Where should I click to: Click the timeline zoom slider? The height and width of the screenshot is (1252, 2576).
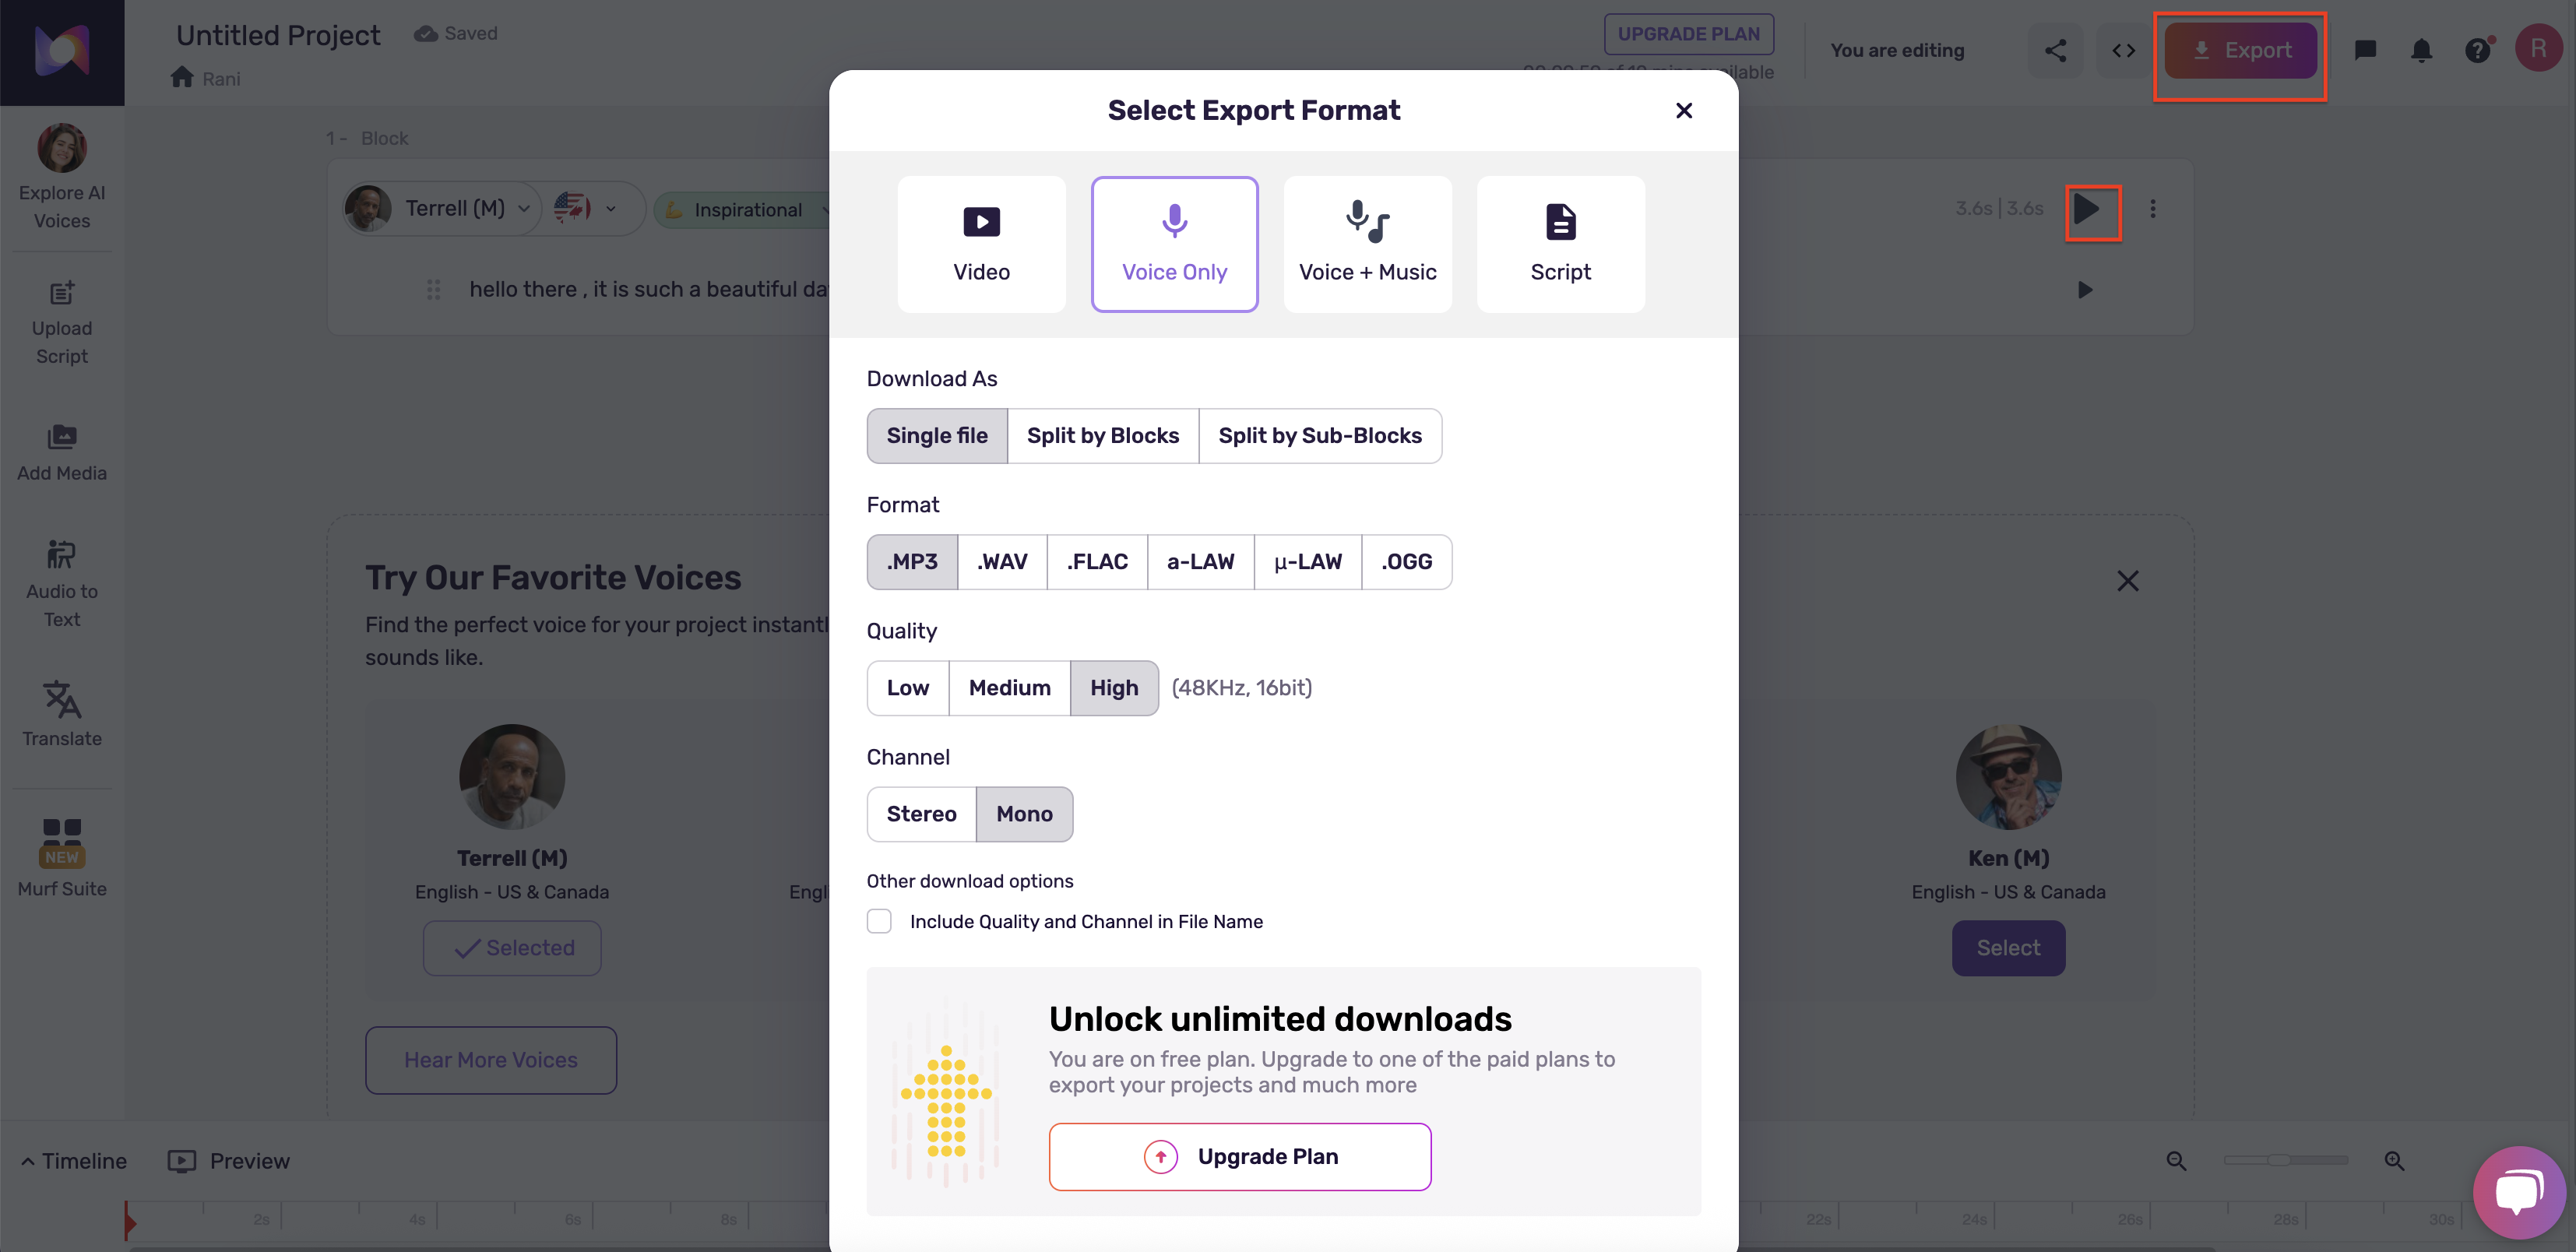tap(2285, 1160)
